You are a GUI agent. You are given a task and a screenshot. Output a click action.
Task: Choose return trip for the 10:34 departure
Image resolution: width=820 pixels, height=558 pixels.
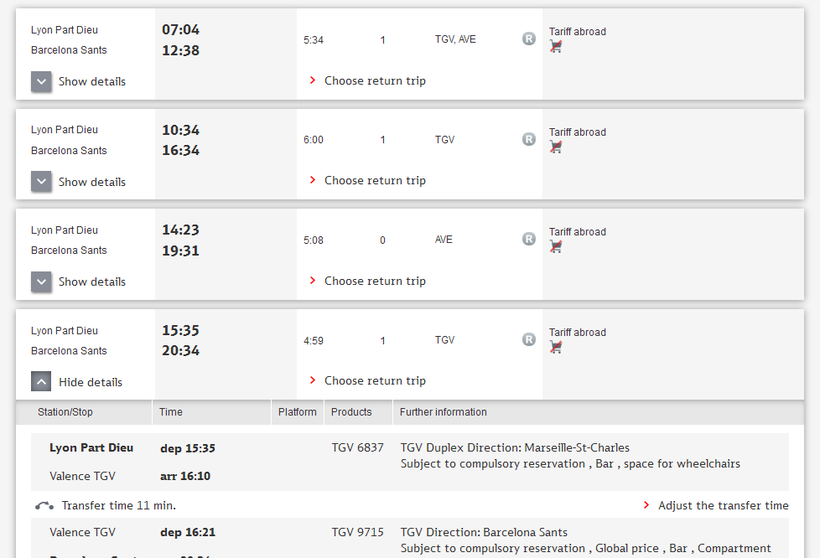[x=374, y=181]
